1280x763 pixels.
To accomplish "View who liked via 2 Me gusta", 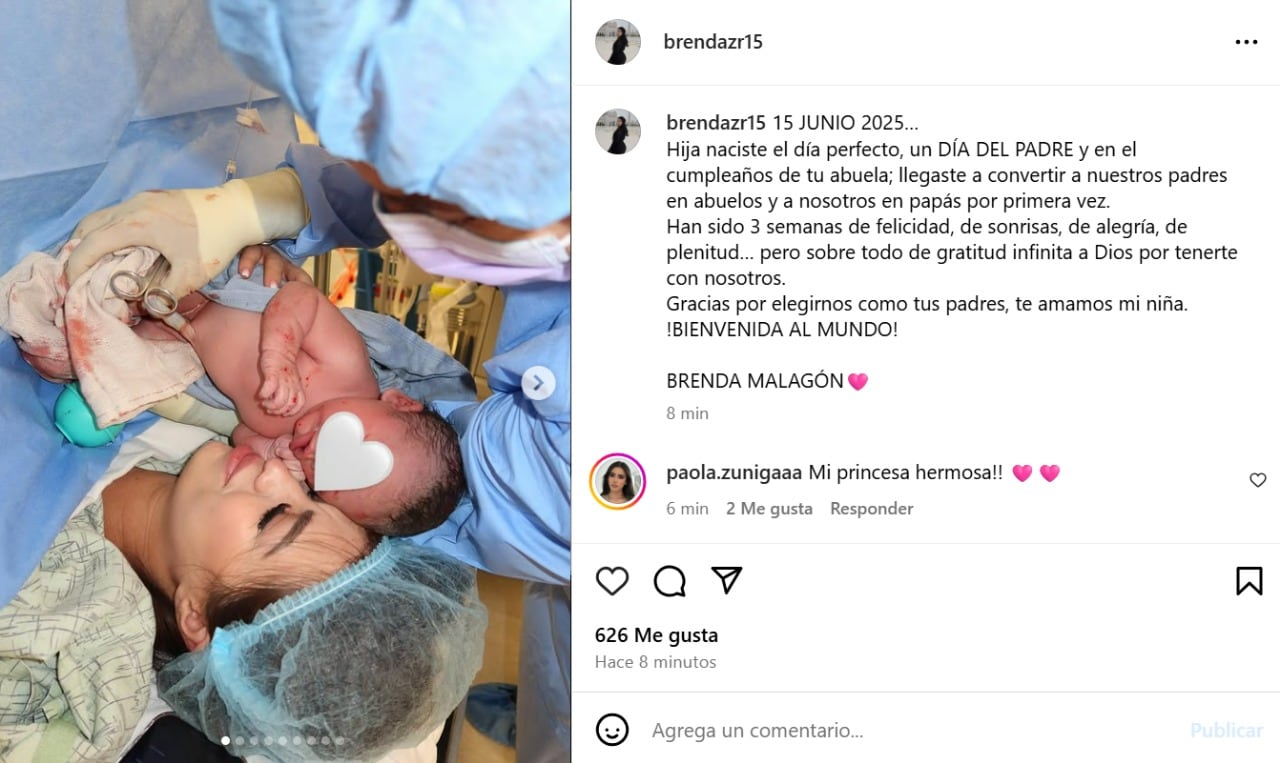I will click(x=769, y=508).
